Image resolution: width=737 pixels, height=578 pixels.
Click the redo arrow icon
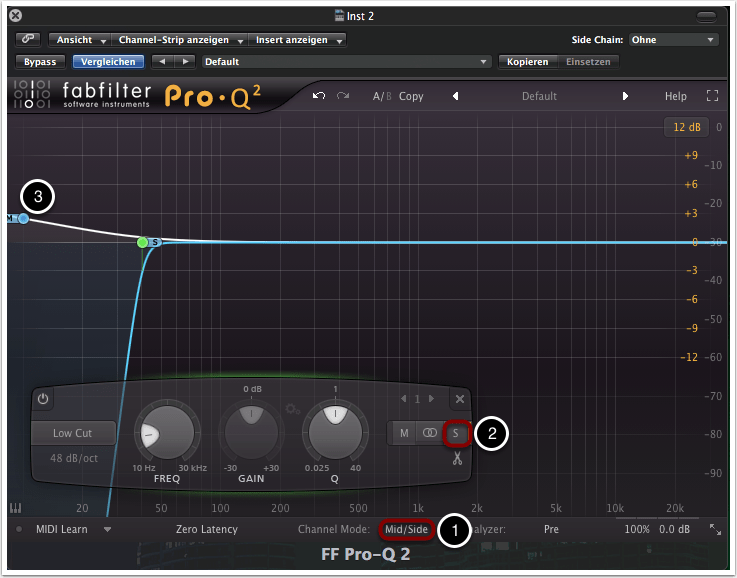coord(343,96)
